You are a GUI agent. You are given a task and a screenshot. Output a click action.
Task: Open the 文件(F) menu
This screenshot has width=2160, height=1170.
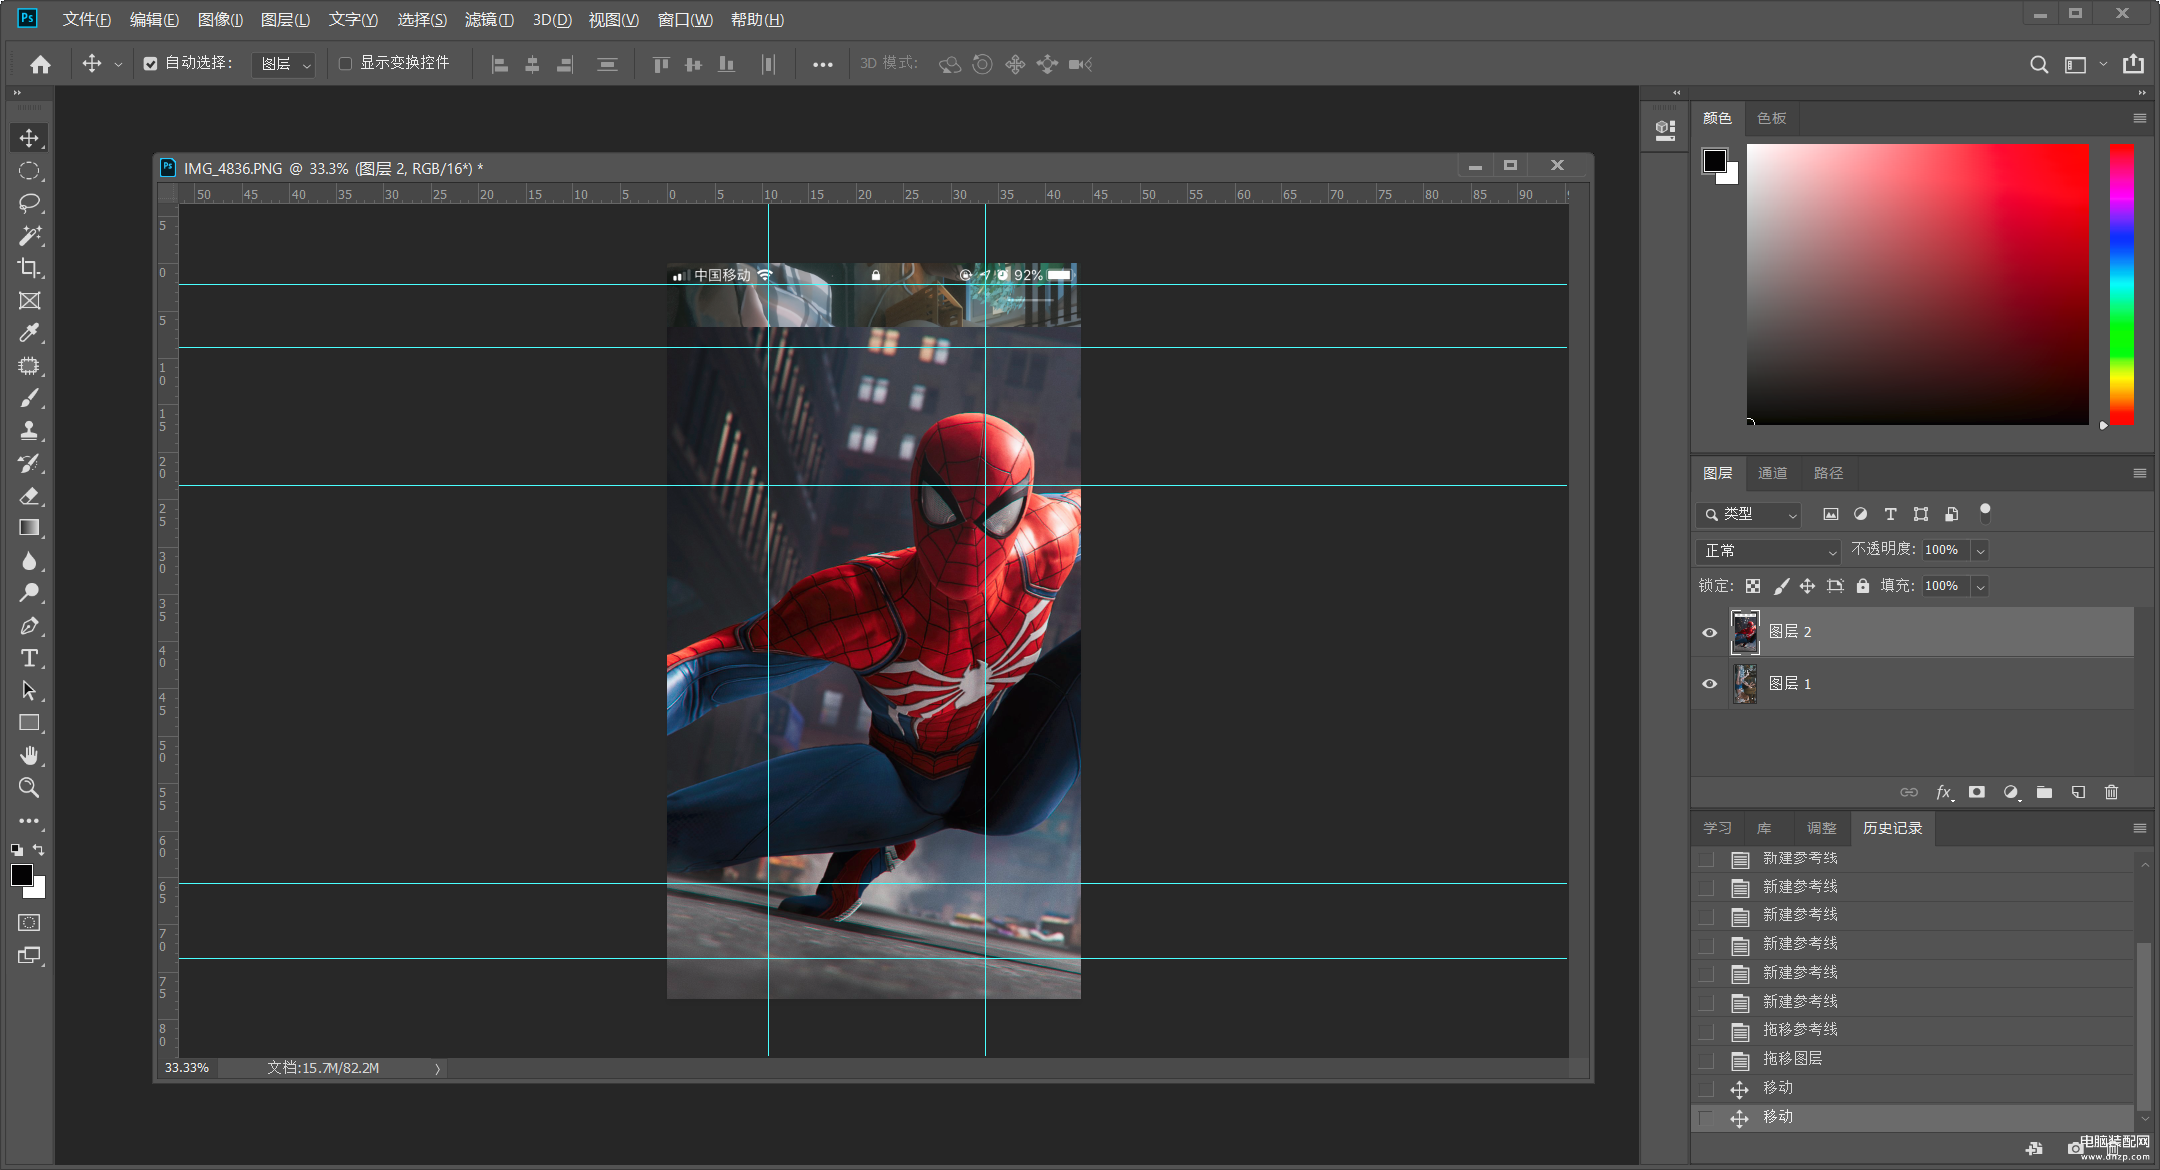[86, 20]
